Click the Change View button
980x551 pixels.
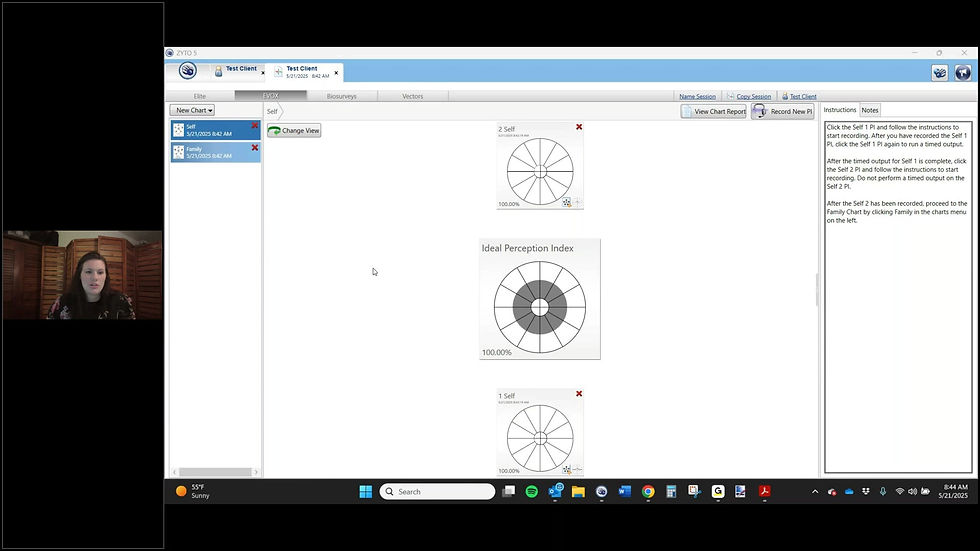(294, 131)
